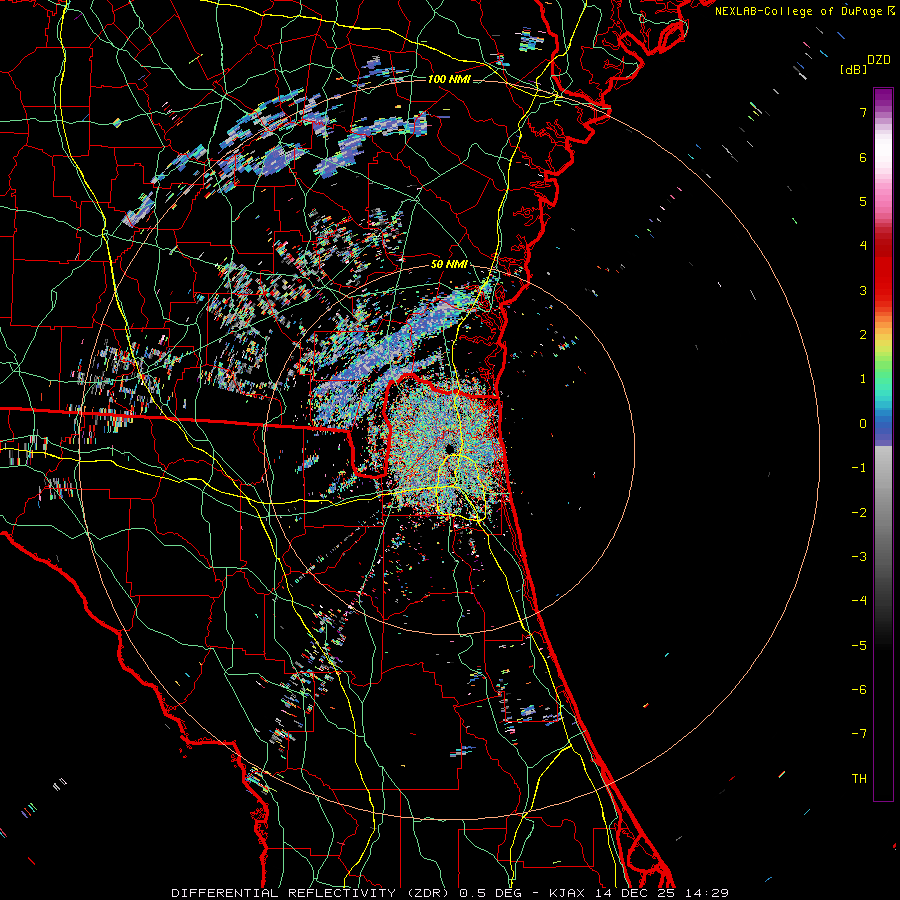Click the -7 legend value

[859, 734]
